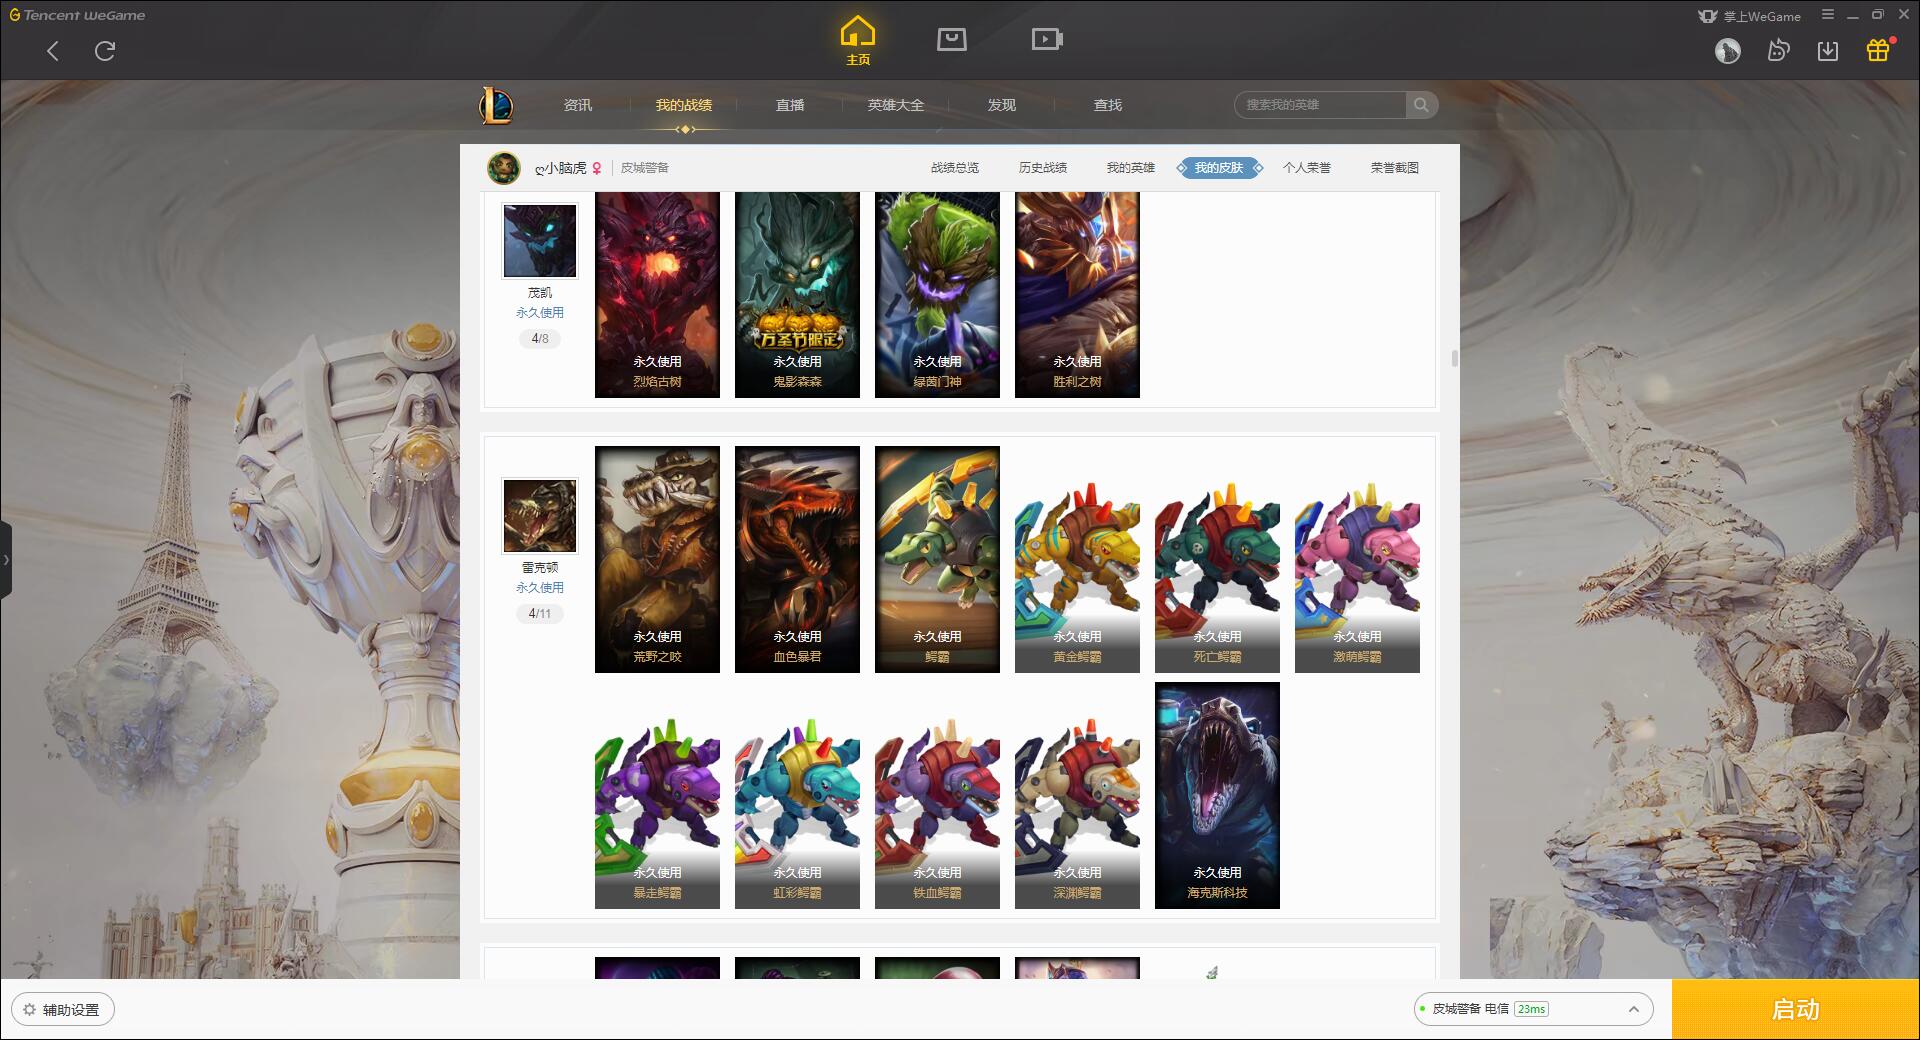Open the video live icon in top bar
Screen dimensions: 1920x1040
1047,39
